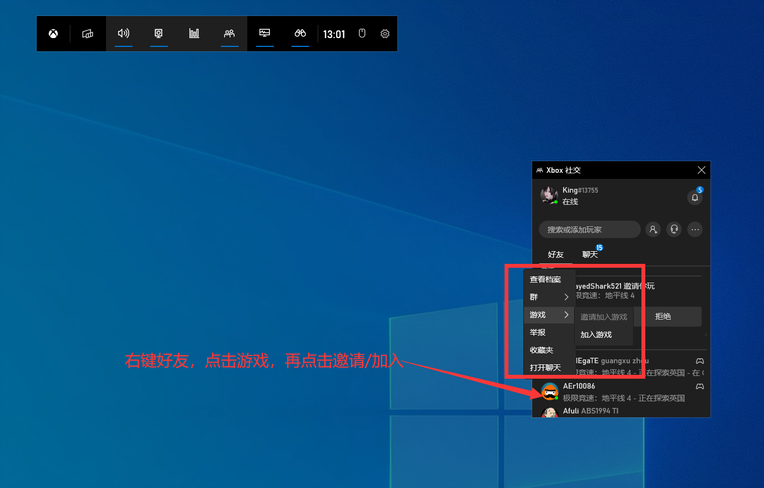Open the Looking for Group binoculars icon
The height and width of the screenshot is (488, 764).
coord(300,33)
